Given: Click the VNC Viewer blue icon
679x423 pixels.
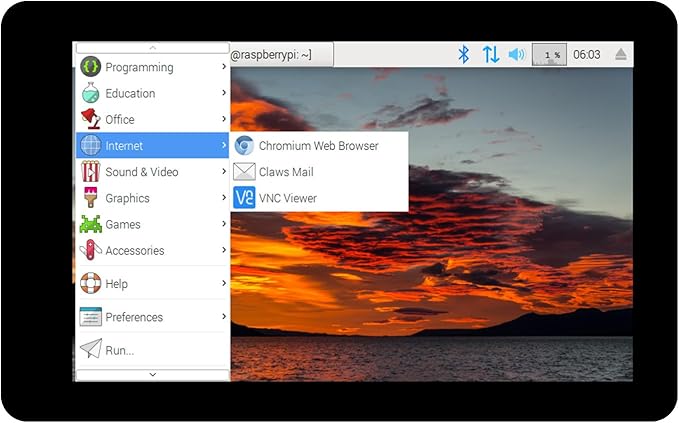Looking at the screenshot, I should [x=244, y=198].
